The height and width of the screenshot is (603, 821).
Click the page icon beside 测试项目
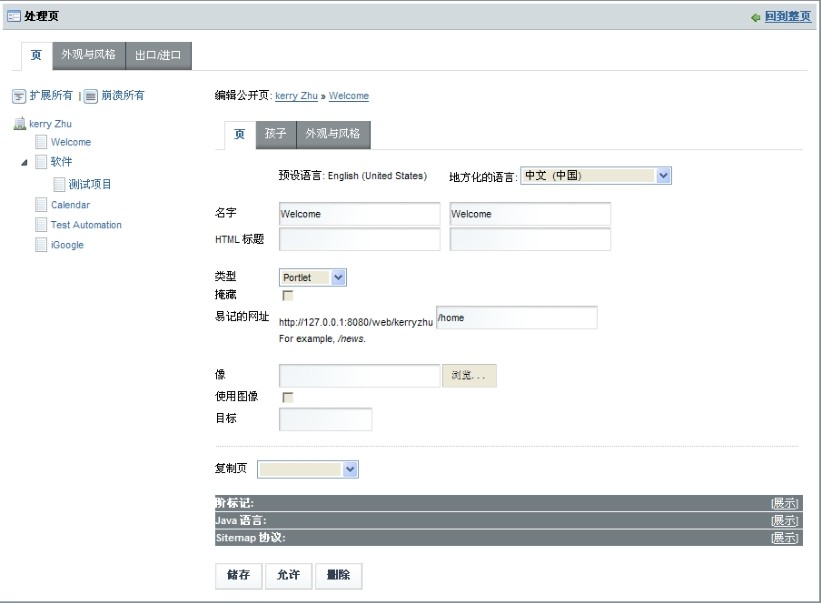point(59,184)
